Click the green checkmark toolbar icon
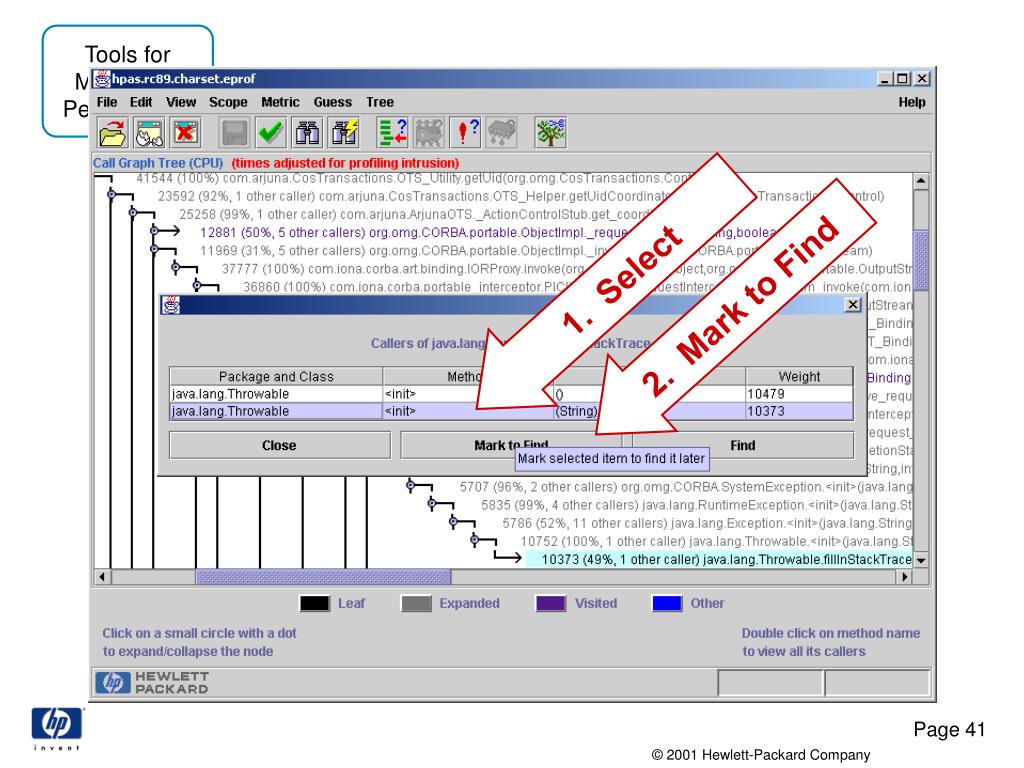This screenshot has width=1024, height=768. 270,133
